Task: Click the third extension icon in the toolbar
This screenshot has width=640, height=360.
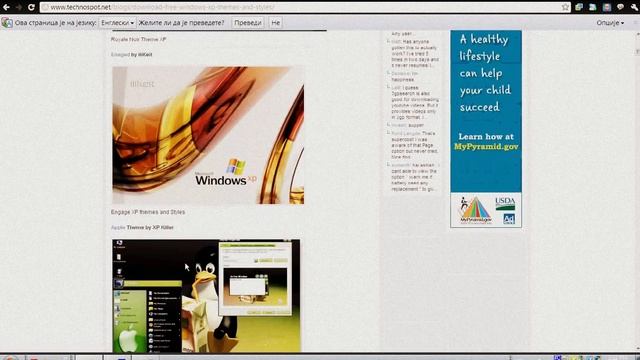Action: [x=607, y=7]
